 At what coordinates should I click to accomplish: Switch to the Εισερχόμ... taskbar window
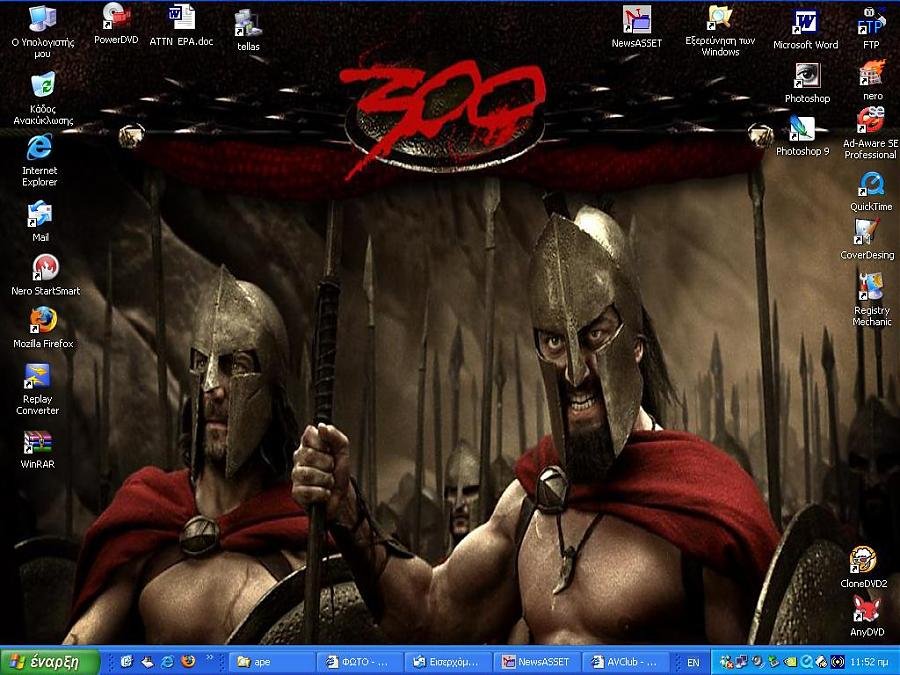tap(448, 662)
